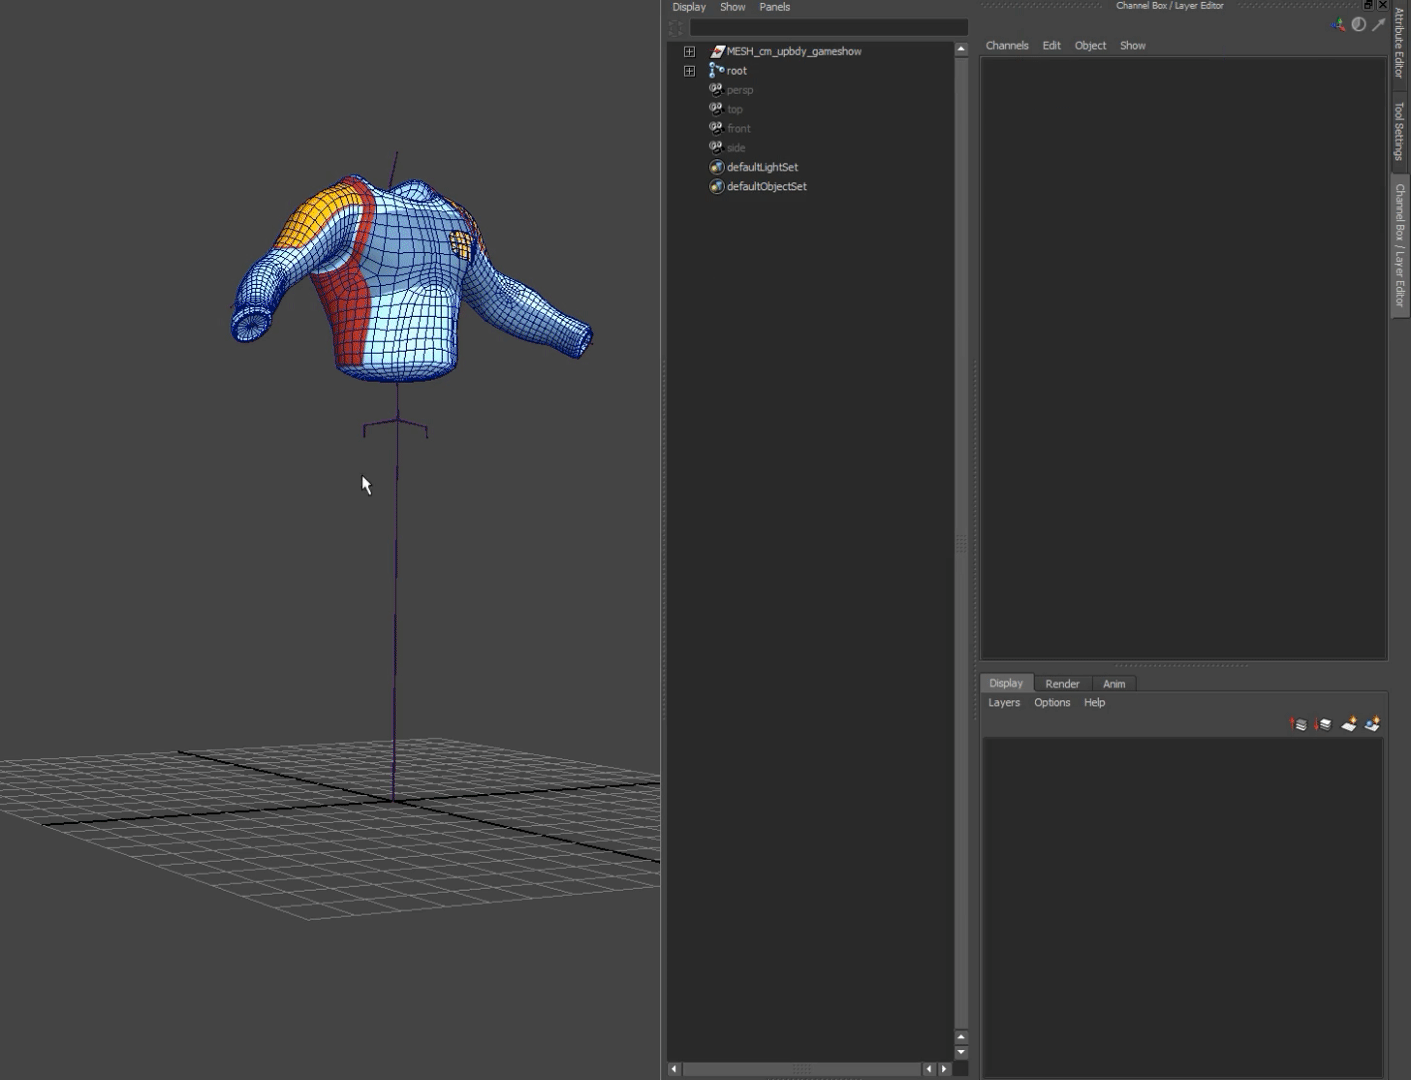Select MESH_cm_upbdy_gameshow in the outliner
The width and height of the screenshot is (1411, 1080).
tap(794, 51)
